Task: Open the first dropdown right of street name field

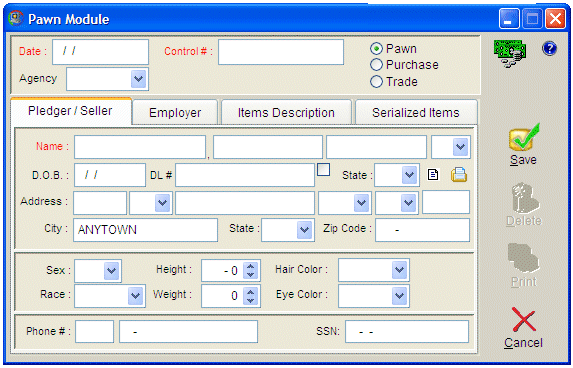Action: pyautogui.click(x=361, y=202)
